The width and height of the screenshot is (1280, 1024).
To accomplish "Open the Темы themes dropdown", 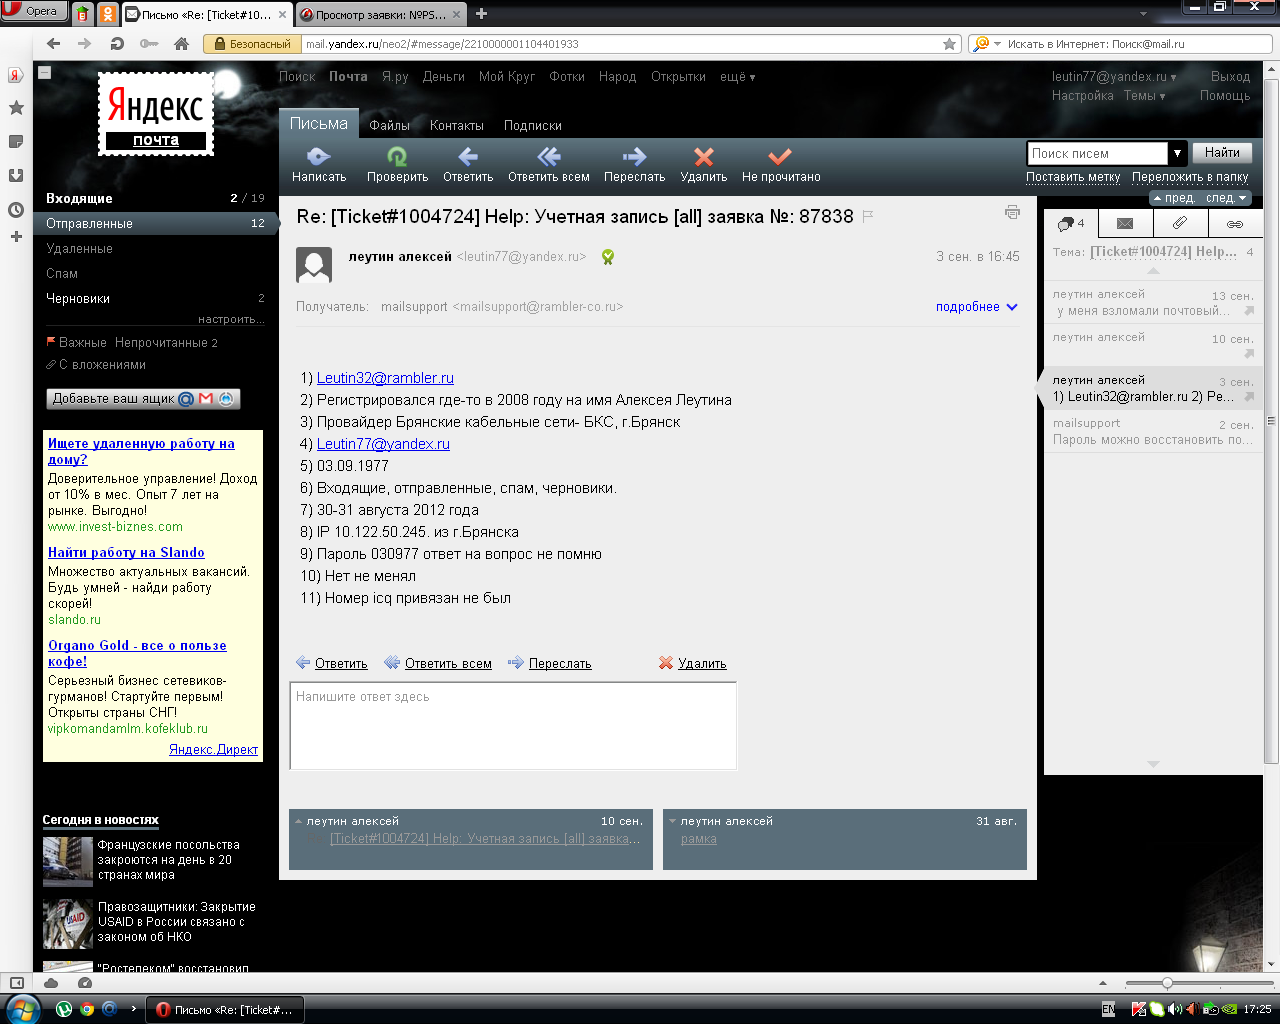I will [x=1145, y=96].
